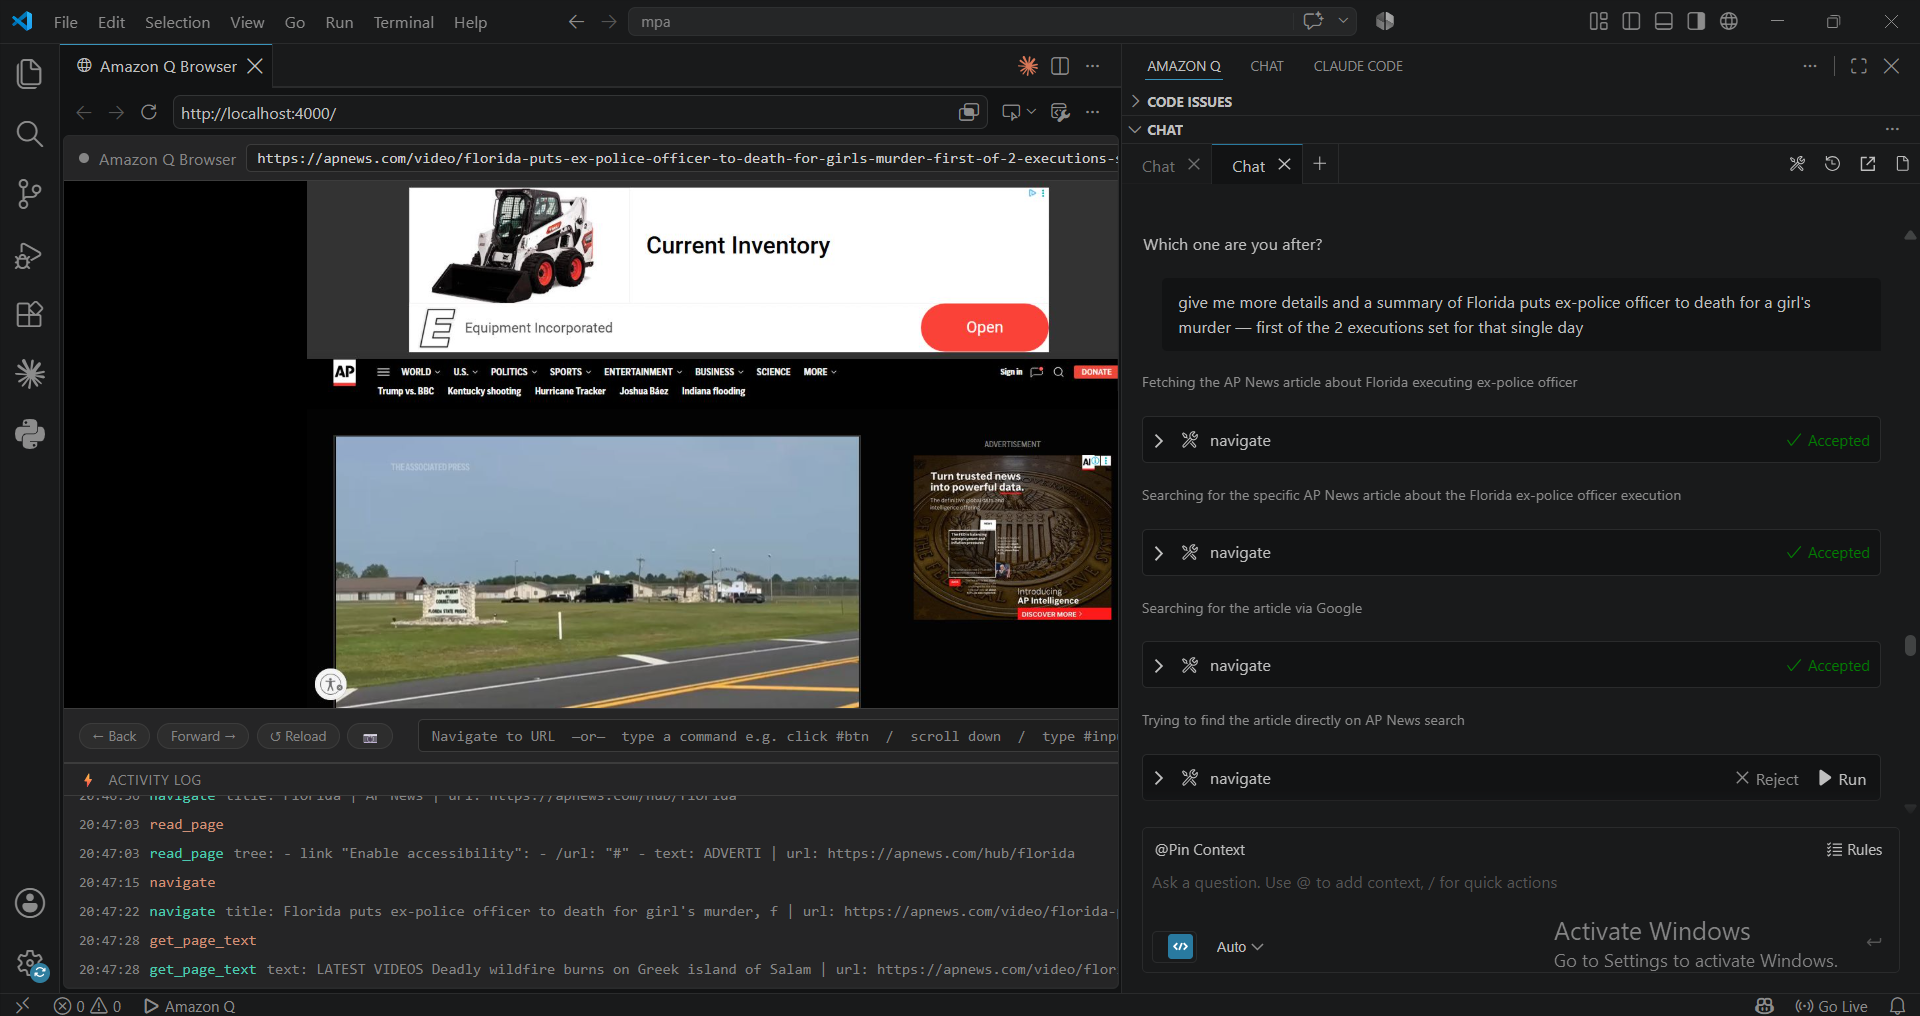Screen dimensions: 1920x1016
Task: Open chat history icon in Amazon Q panel
Action: pyautogui.click(x=1832, y=164)
